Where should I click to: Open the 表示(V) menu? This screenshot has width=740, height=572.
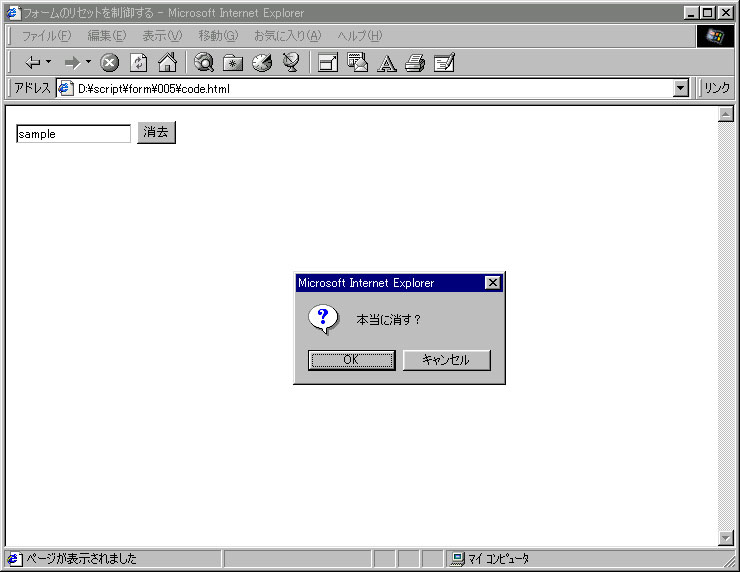(x=162, y=36)
